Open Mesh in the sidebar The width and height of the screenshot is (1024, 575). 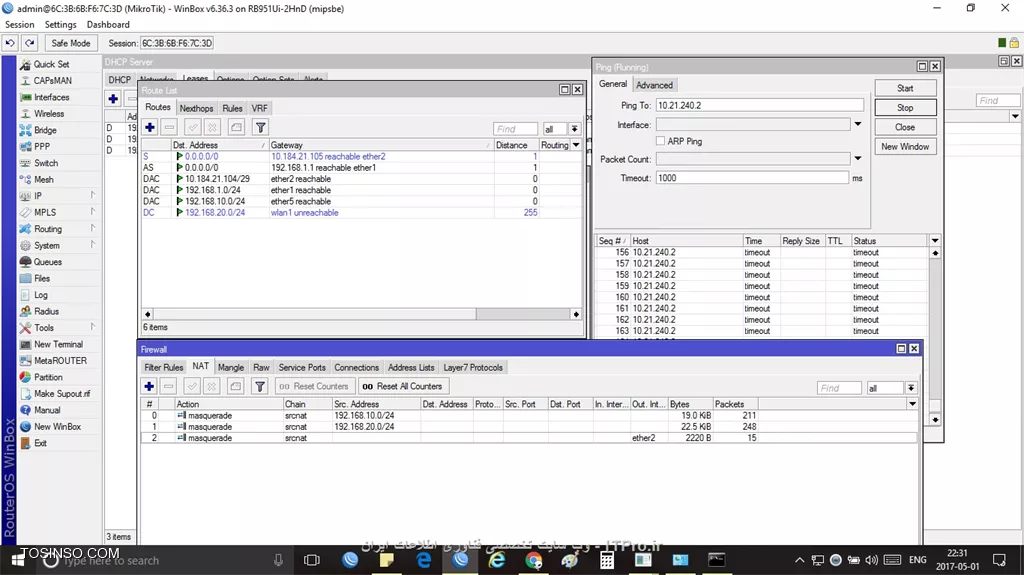coord(44,179)
